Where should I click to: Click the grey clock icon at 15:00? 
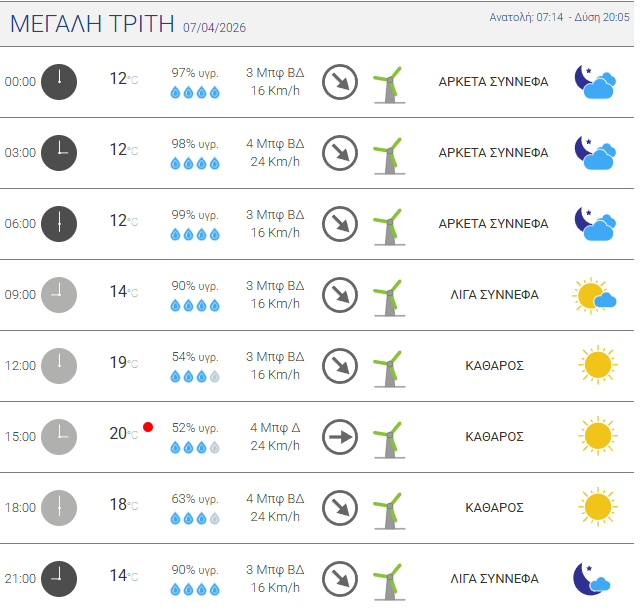tap(59, 436)
